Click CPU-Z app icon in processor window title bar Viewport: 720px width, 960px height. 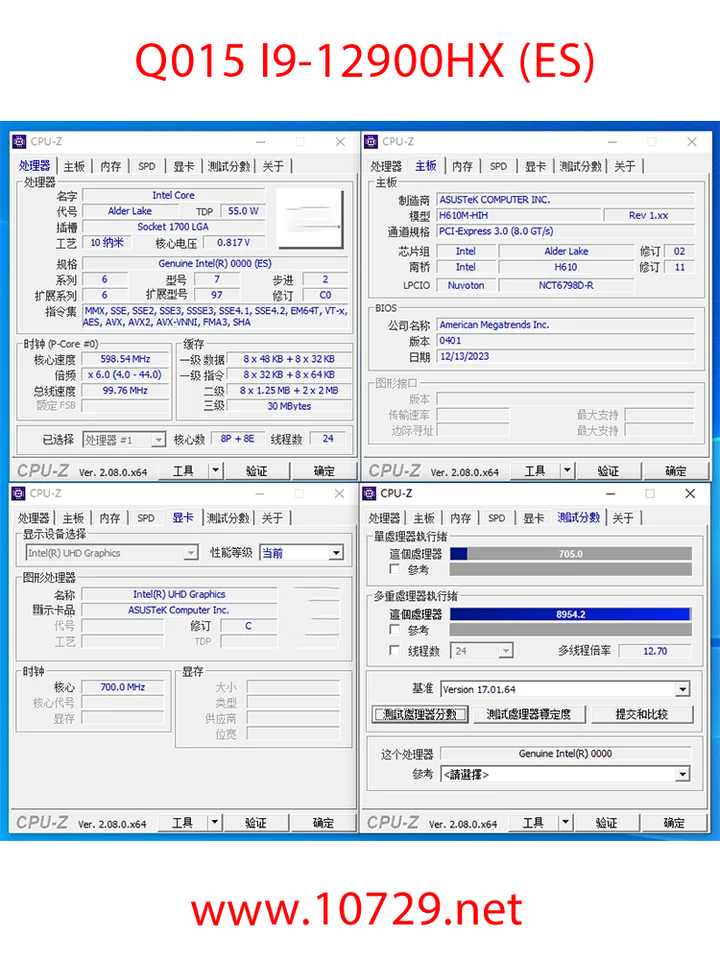pyautogui.click(x=19, y=141)
